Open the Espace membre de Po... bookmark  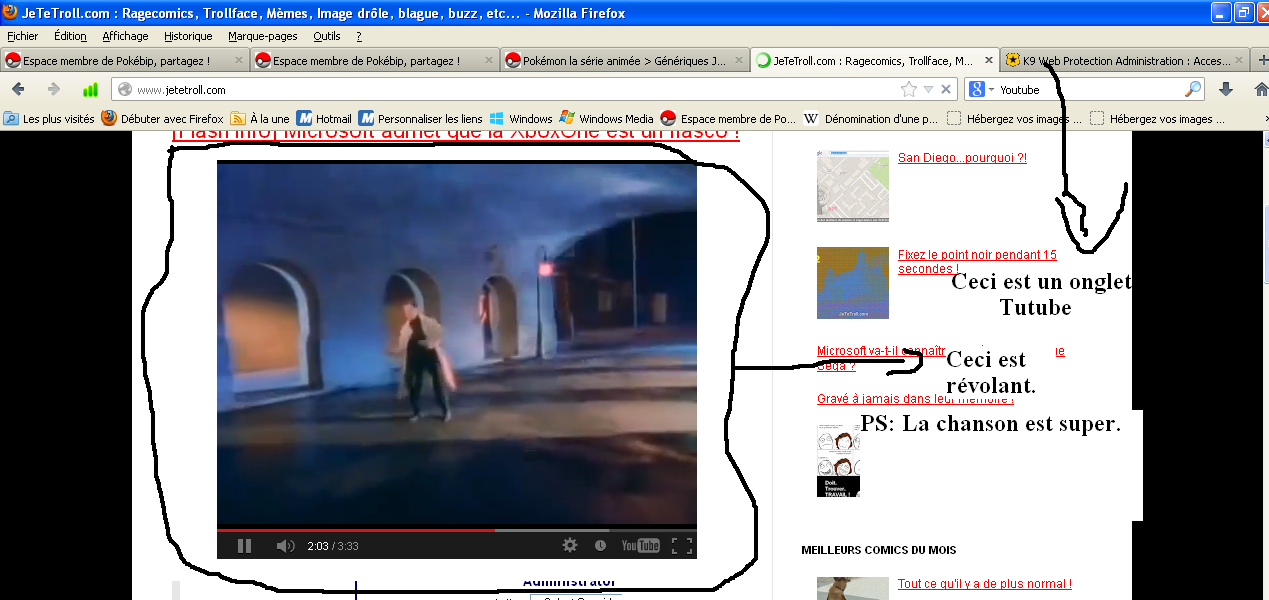tap(728, 119)
